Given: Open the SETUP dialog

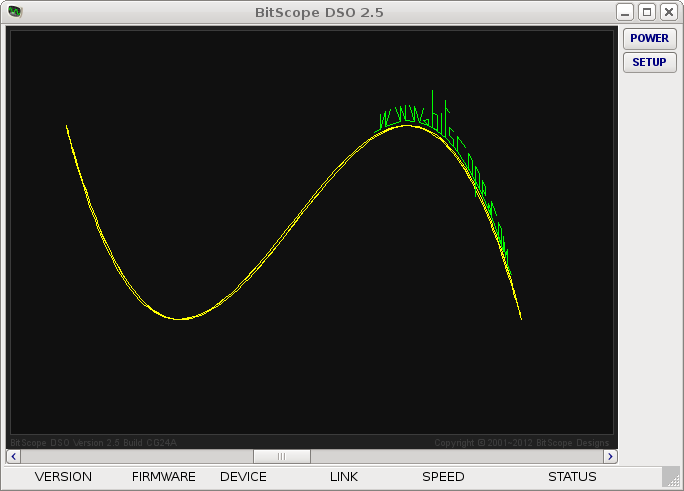Looking at the screenshot, I should (650, 62).
